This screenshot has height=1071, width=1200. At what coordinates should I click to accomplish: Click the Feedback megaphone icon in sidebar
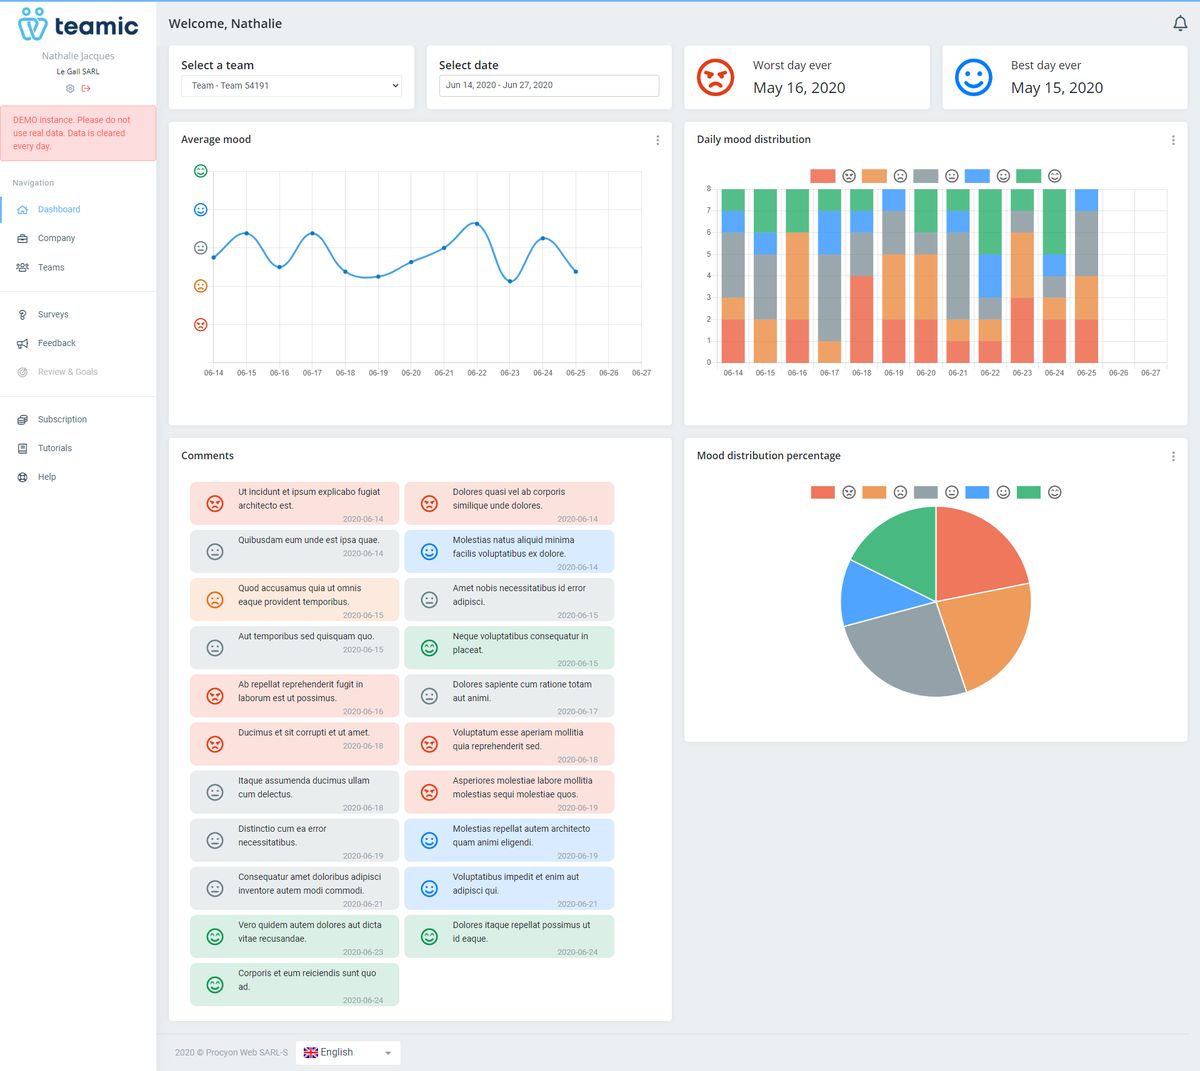pyautogui.click(x=22, y=343)
